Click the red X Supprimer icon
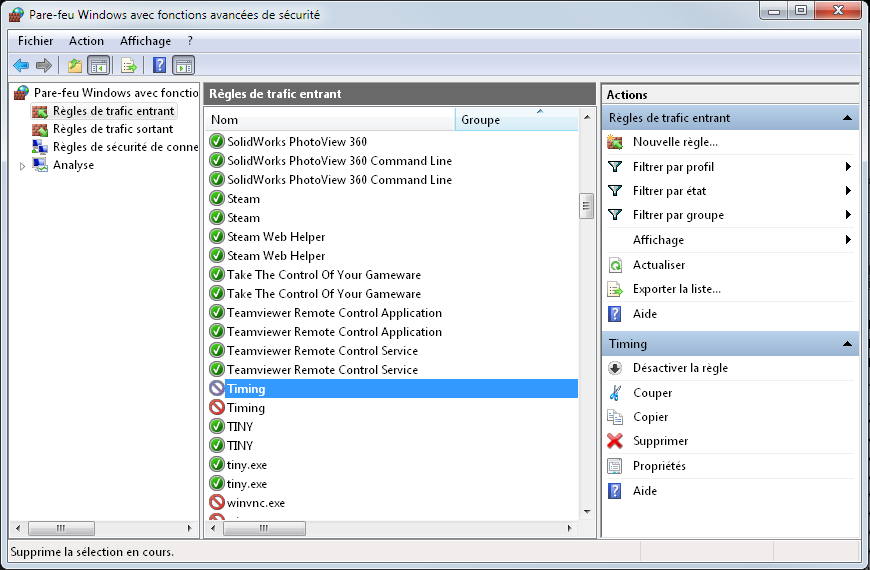Viewport: 870px width, 570px height. tap(615, 441)
